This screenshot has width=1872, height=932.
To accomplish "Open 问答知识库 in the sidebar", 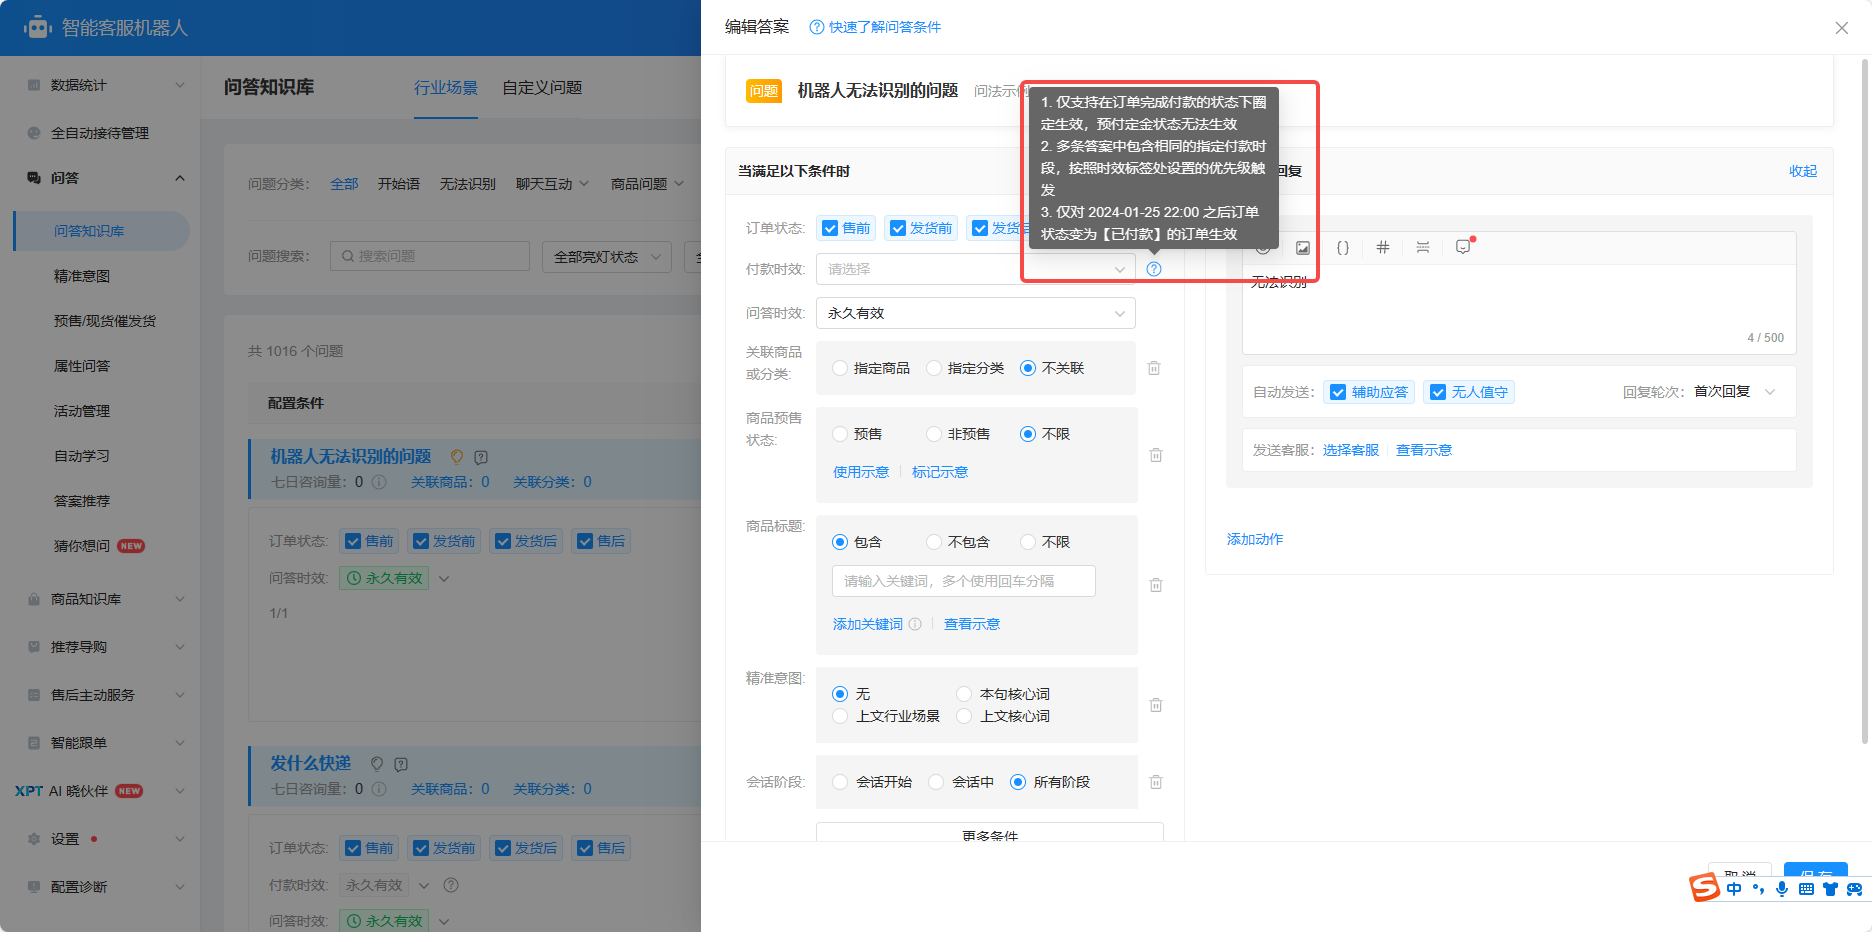I will [x=101, y=231].
